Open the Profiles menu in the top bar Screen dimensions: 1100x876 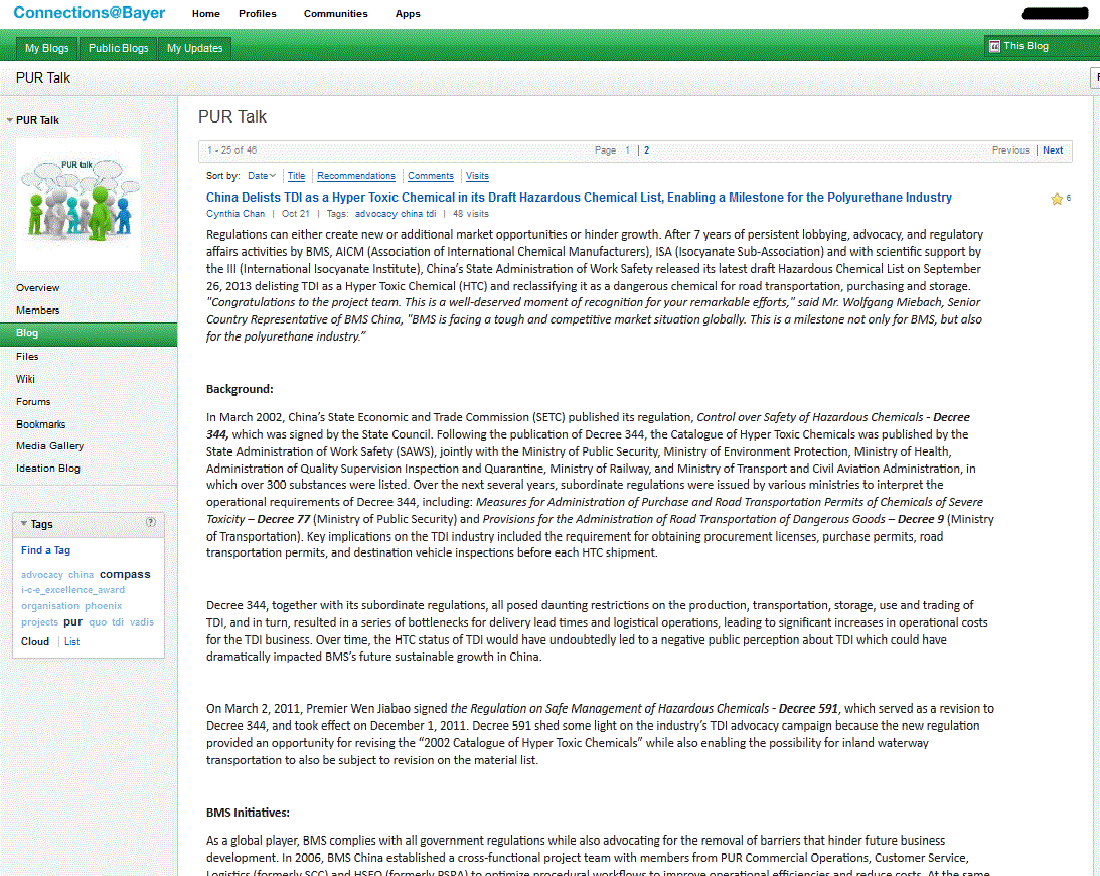click(257, 14)
